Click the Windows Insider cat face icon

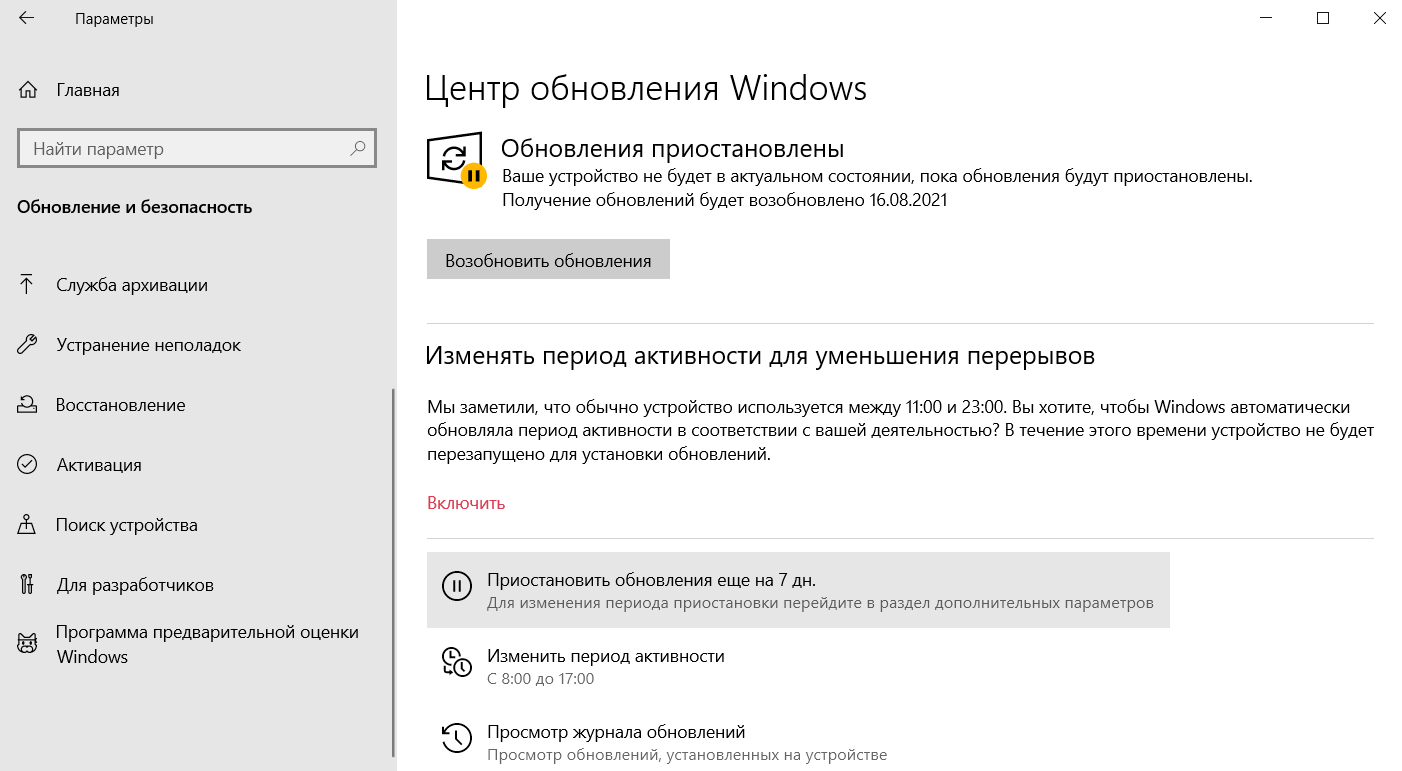(27, 644)
